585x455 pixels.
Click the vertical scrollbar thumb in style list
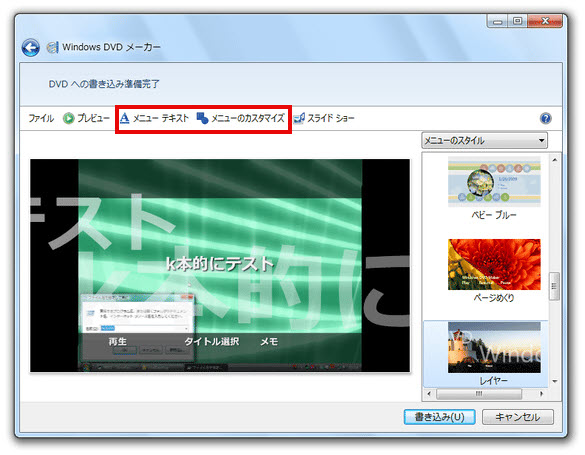point(555,286)
